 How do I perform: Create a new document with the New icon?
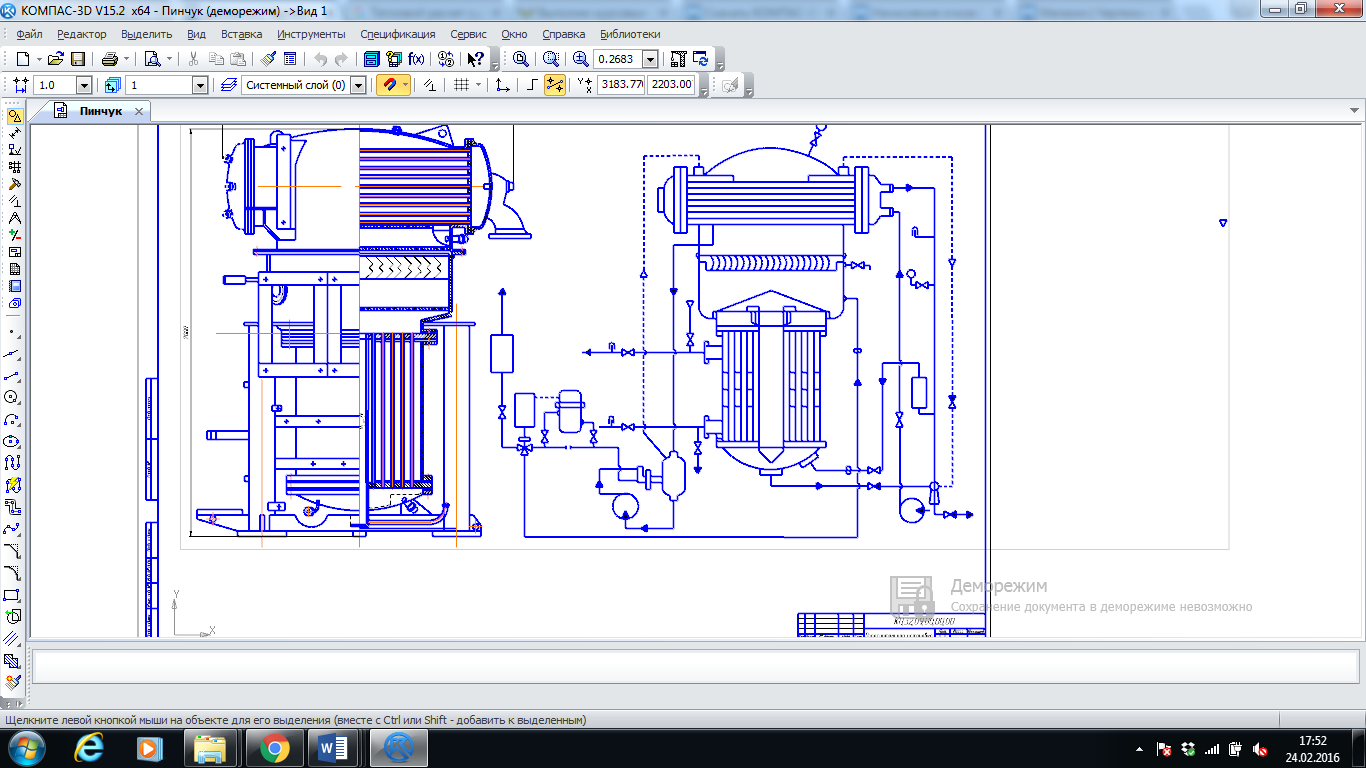[x=22, y=59]
